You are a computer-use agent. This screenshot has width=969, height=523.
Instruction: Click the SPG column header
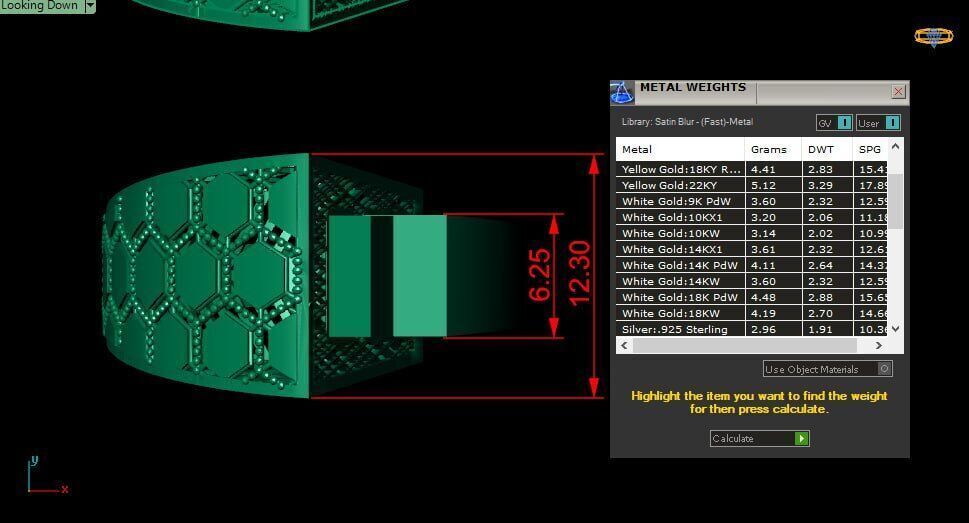[870, 149]
